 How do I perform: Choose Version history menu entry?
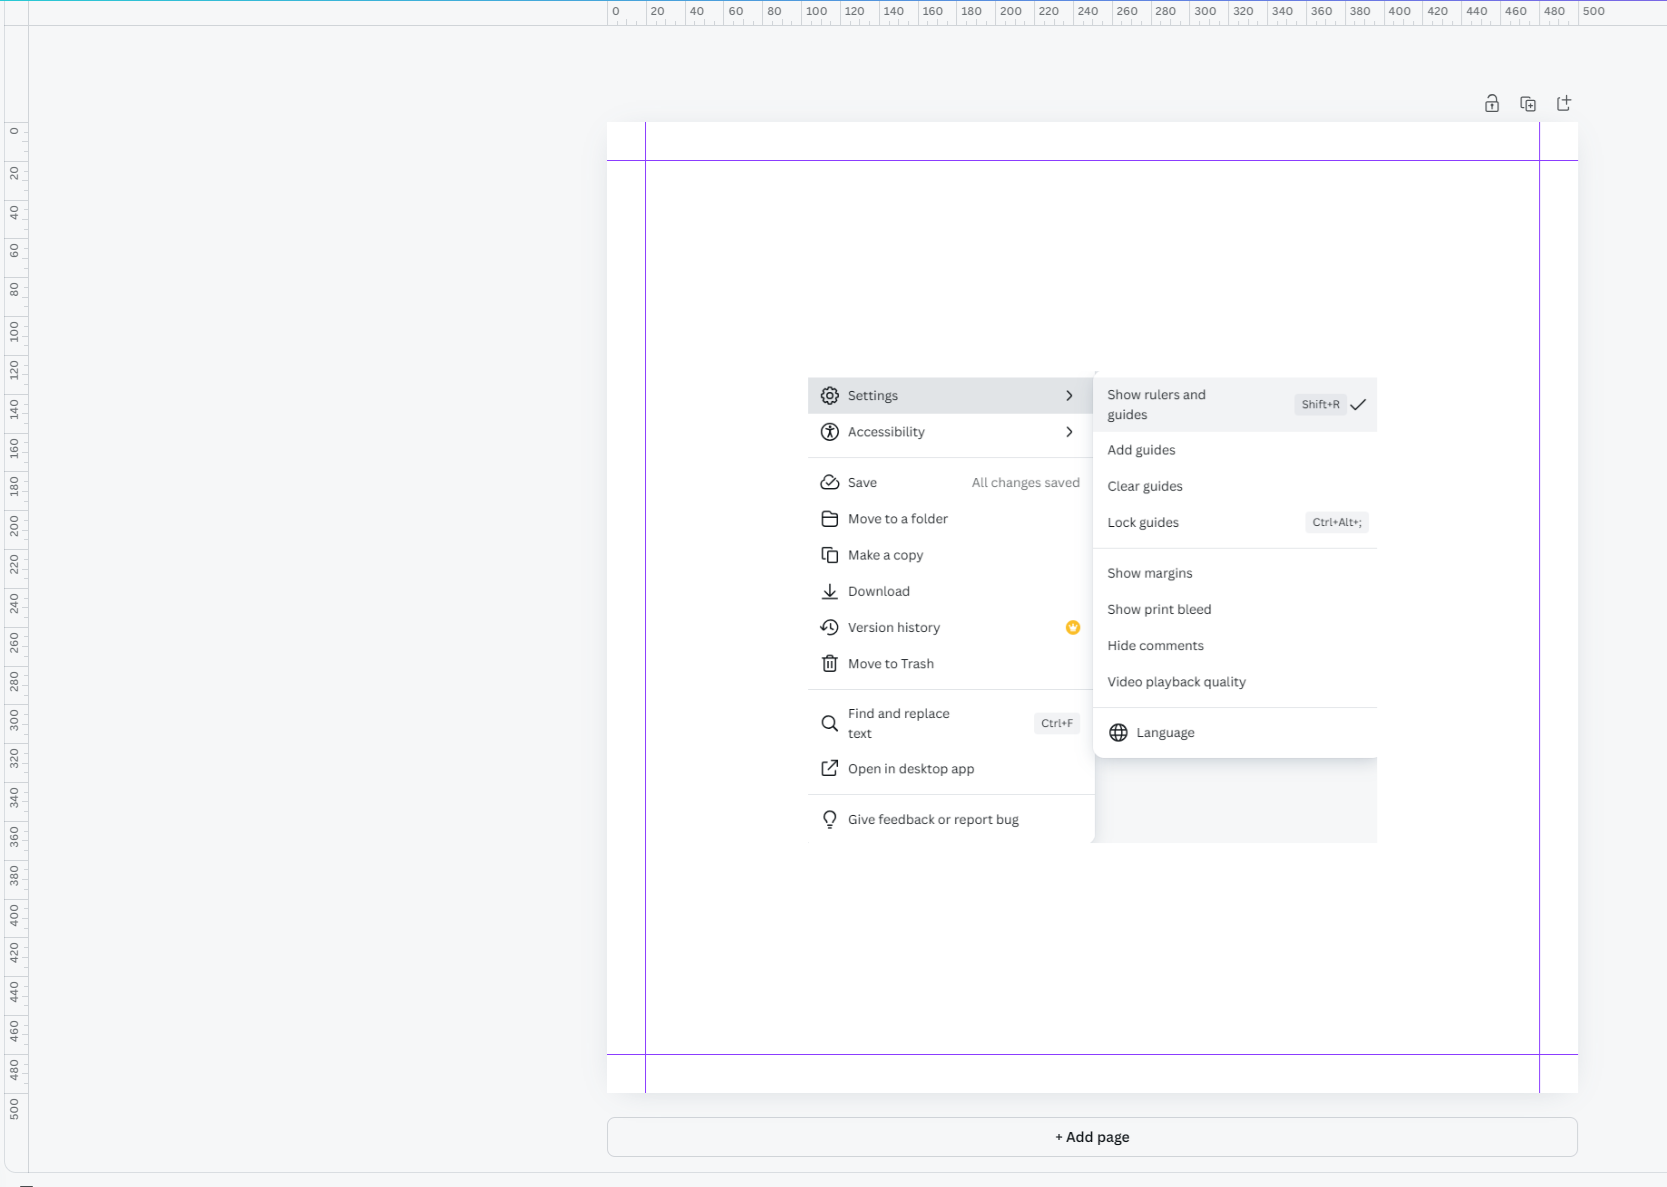coord(950,627)
